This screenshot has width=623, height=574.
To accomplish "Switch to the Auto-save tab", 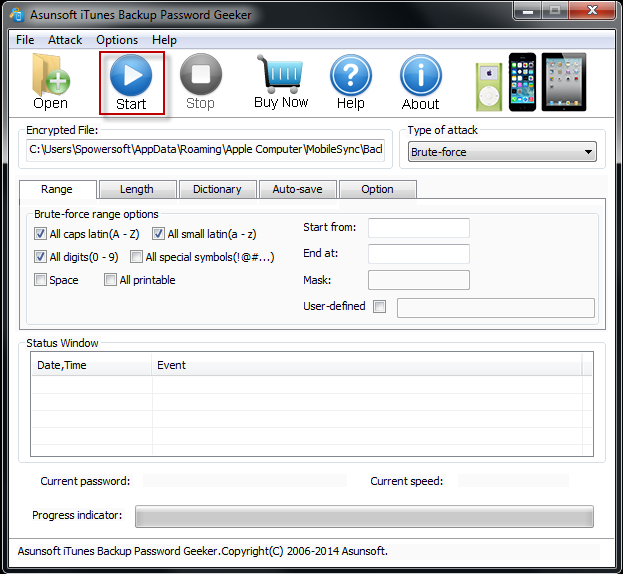I will (x=298, y=189).
